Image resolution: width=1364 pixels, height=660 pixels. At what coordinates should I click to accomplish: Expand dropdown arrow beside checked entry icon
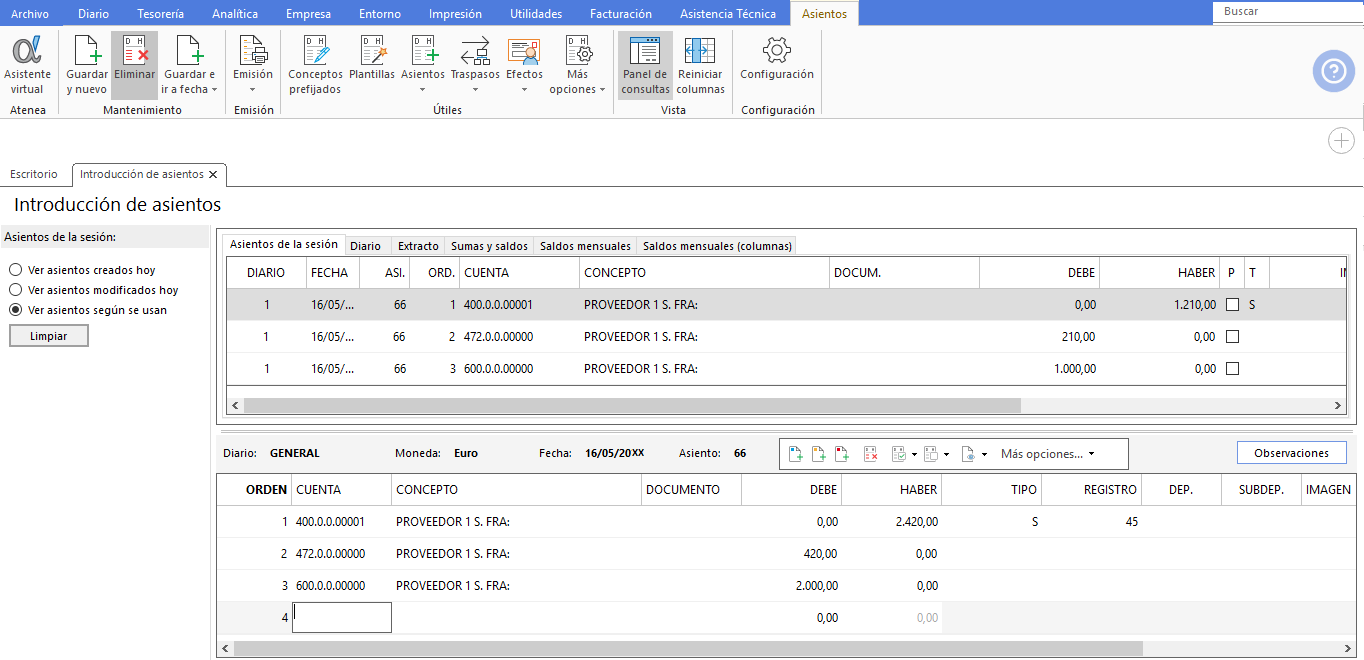[914, 454]
